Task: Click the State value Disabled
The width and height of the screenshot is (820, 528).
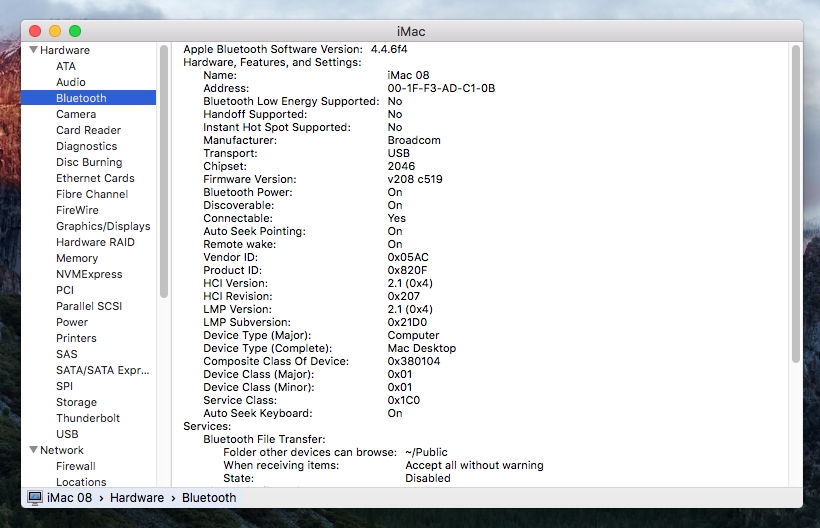Action: [428, 478]
